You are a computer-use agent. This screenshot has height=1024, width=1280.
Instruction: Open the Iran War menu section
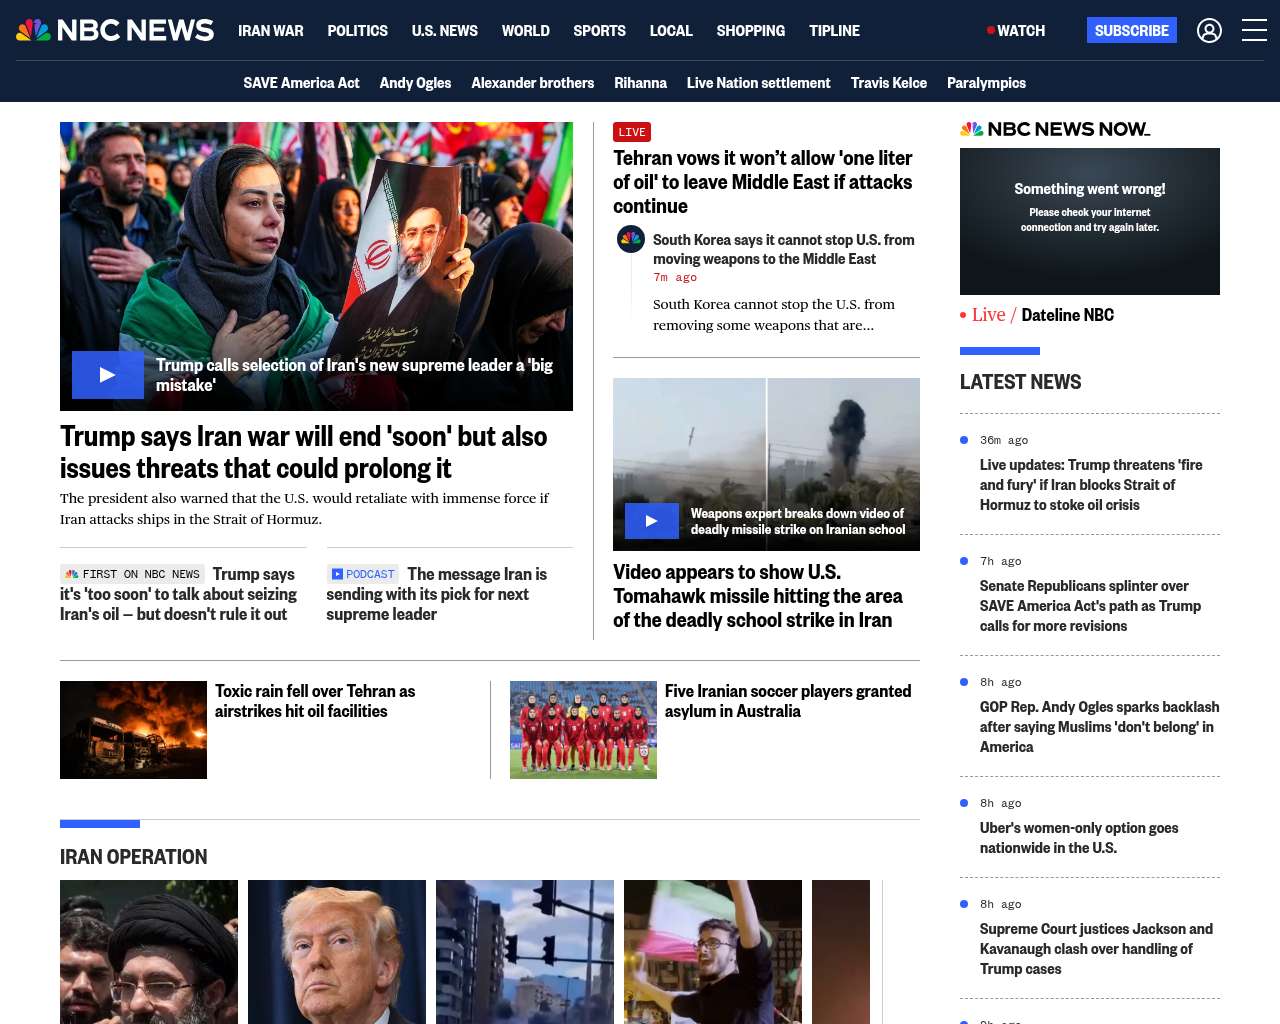click(270, 31)
